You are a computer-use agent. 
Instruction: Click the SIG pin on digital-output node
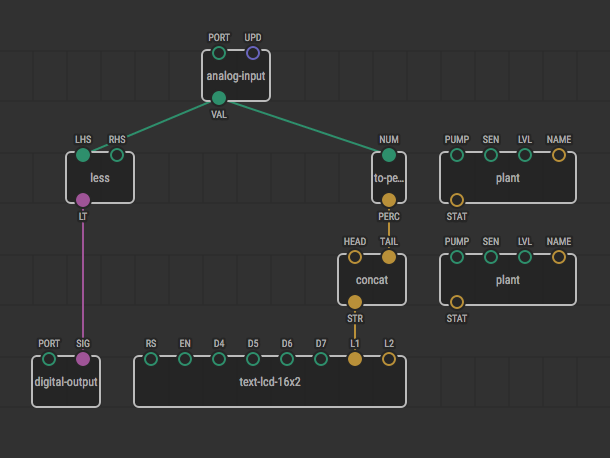point(83,359)
